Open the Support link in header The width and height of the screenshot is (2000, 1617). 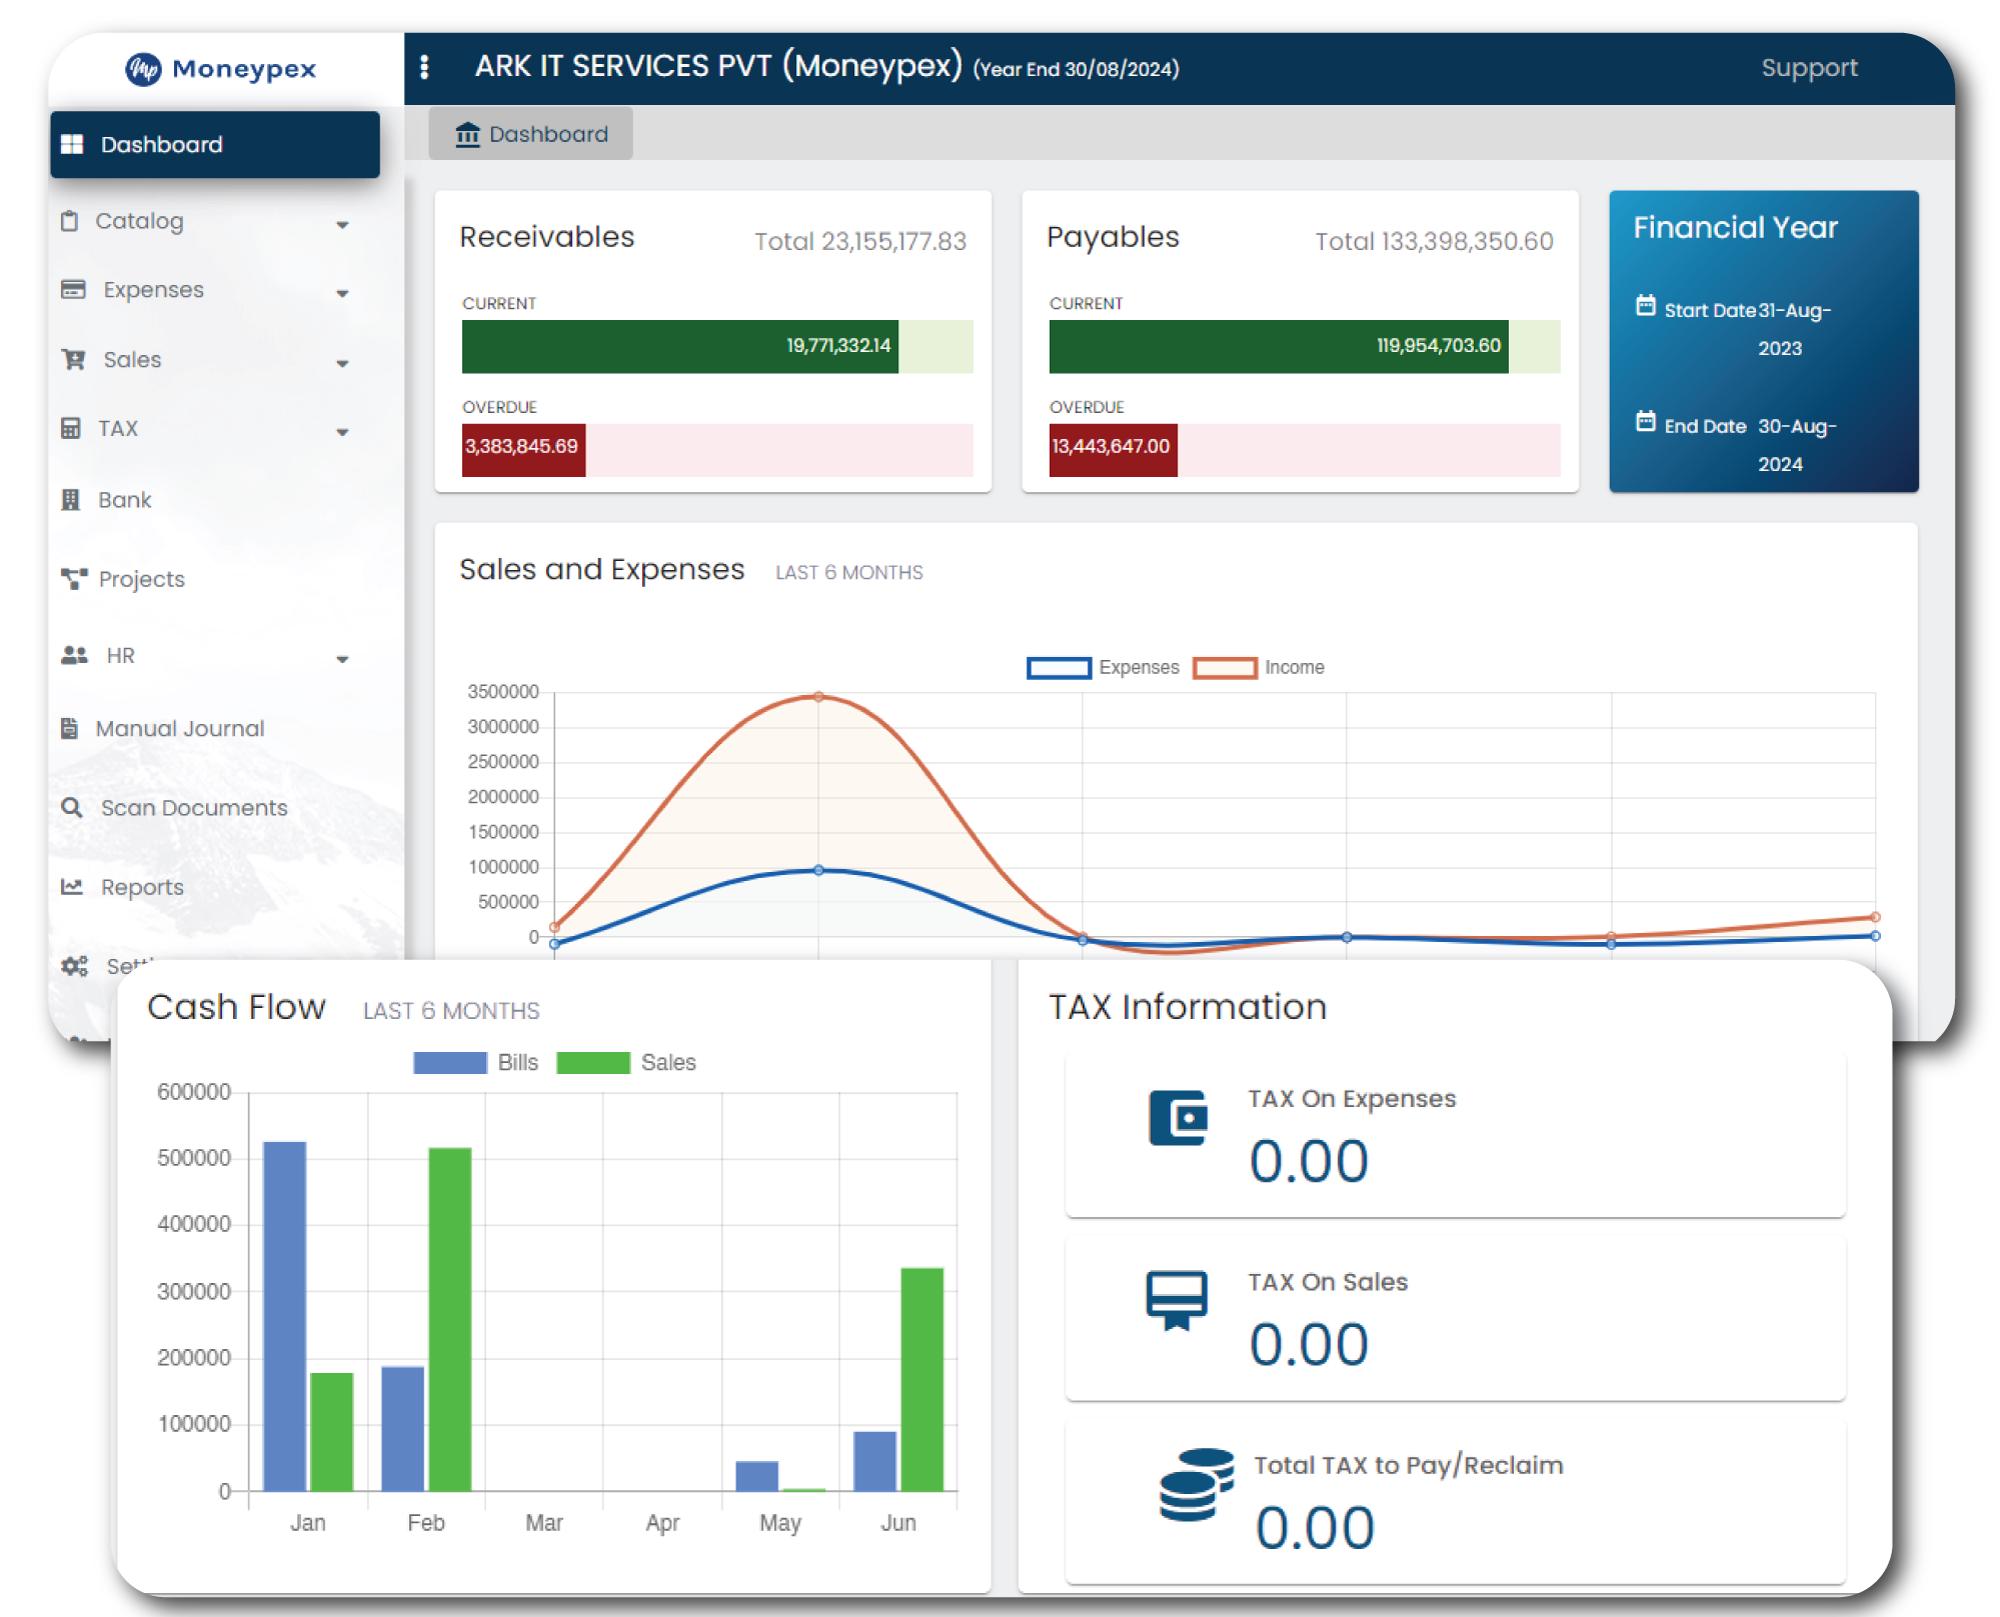(1808, 68)
